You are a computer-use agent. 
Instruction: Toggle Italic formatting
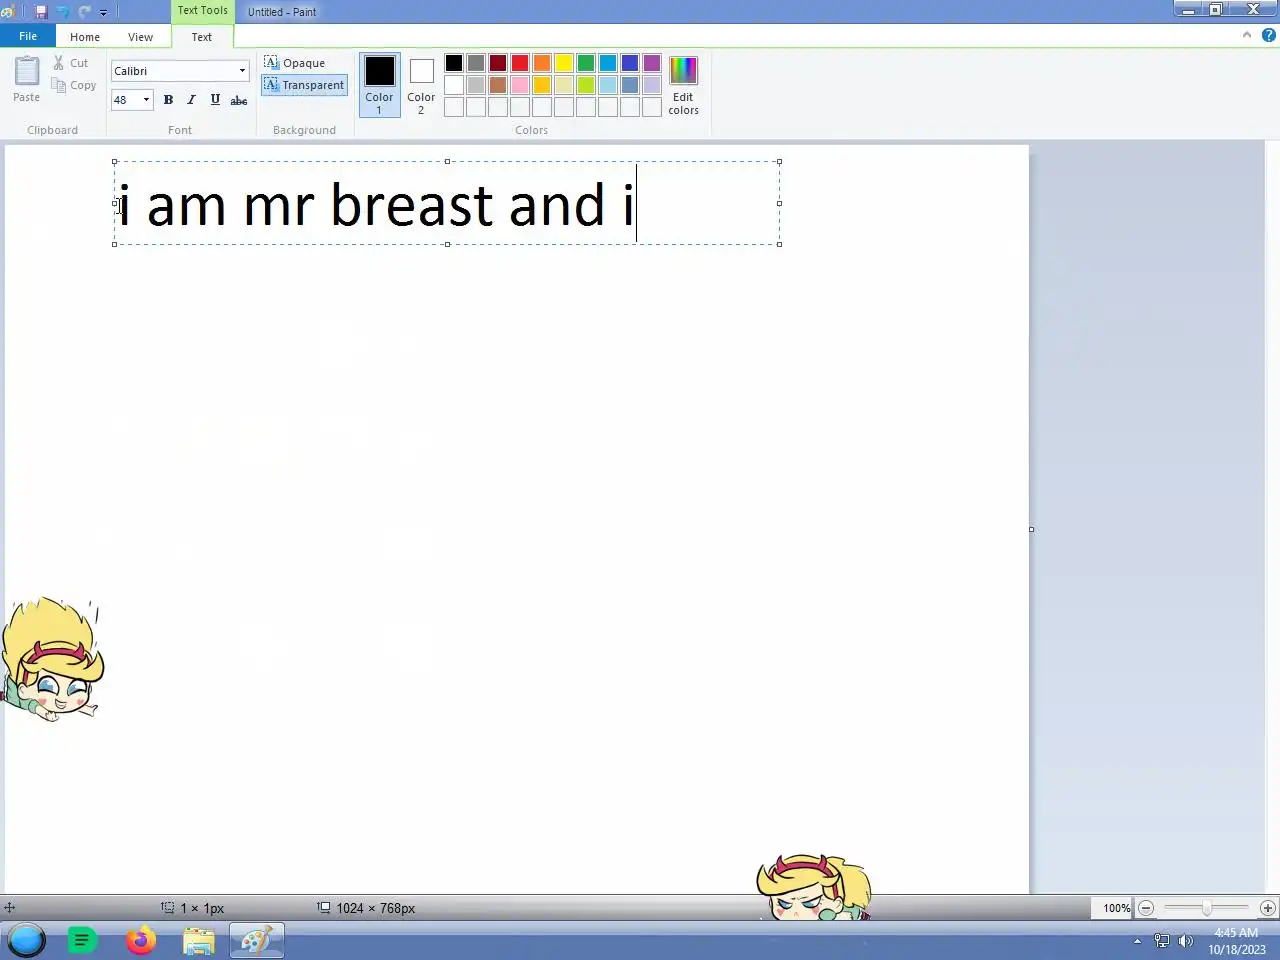coord(191,100)
